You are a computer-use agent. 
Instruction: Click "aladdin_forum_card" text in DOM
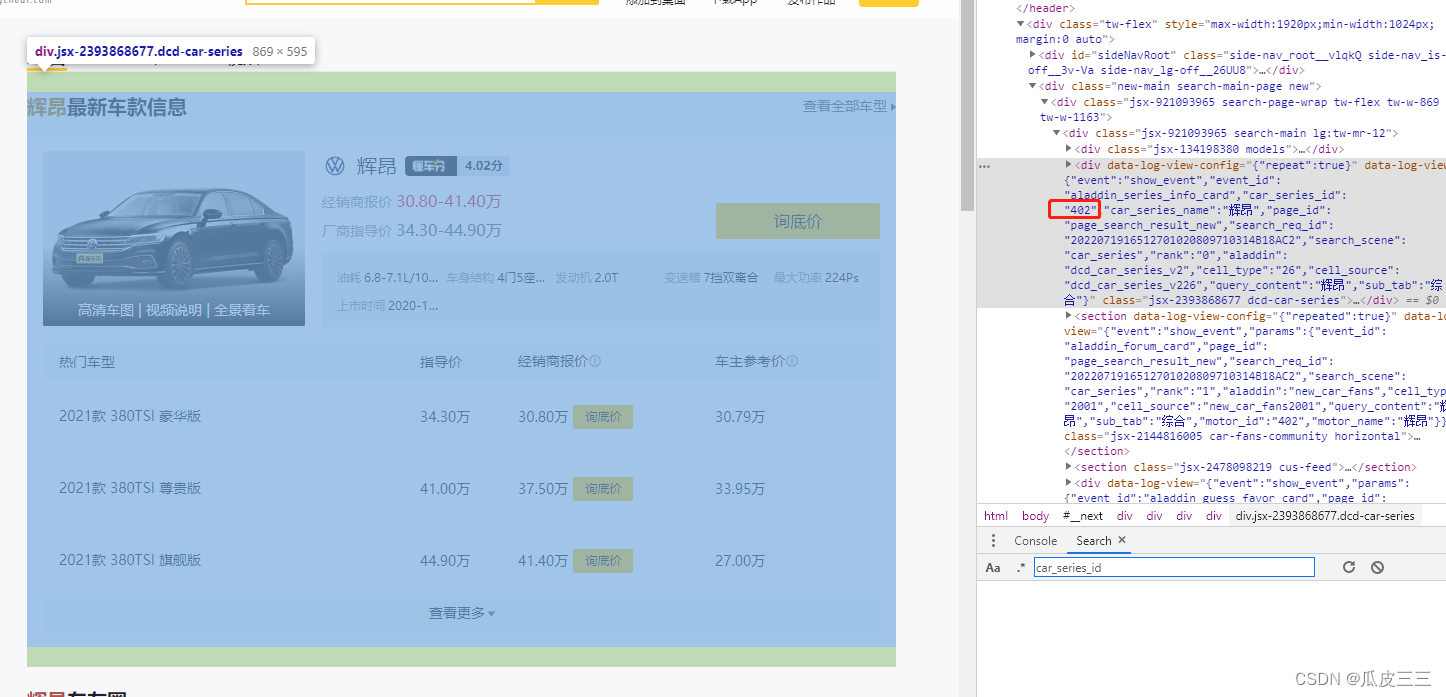click(1125, 346)
